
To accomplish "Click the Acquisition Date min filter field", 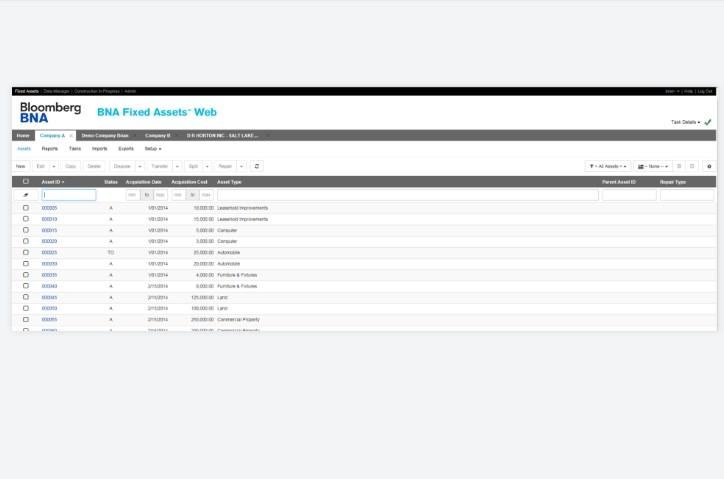I will (133, 195).
